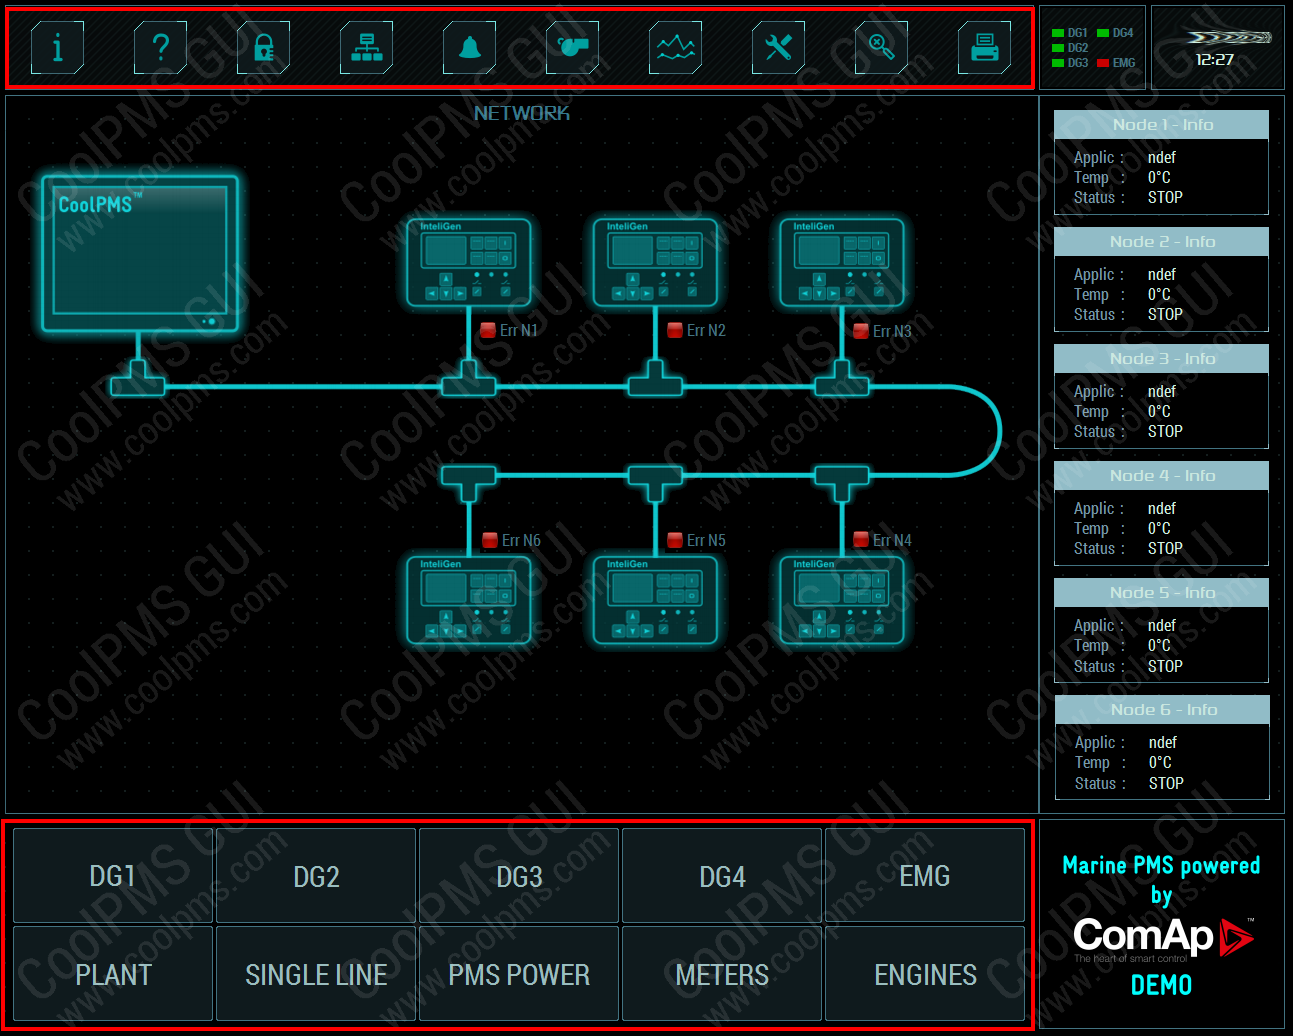Open the help question mark icon

click(x=160, y=47)
